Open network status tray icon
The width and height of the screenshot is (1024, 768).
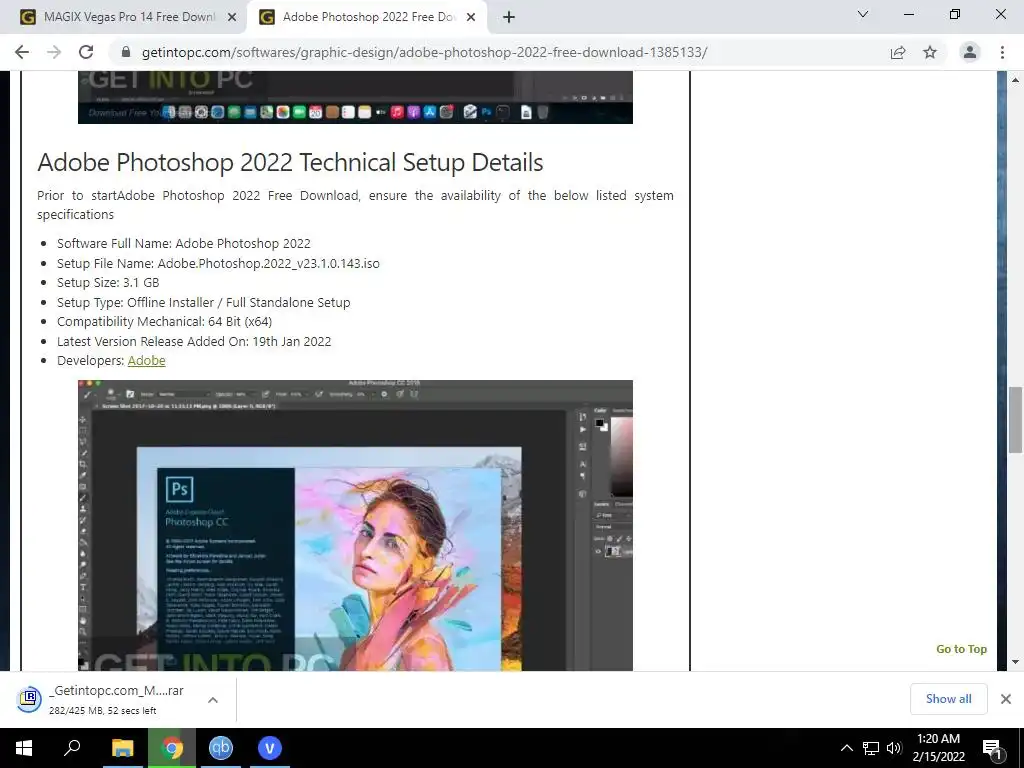(x=871, y=748)
